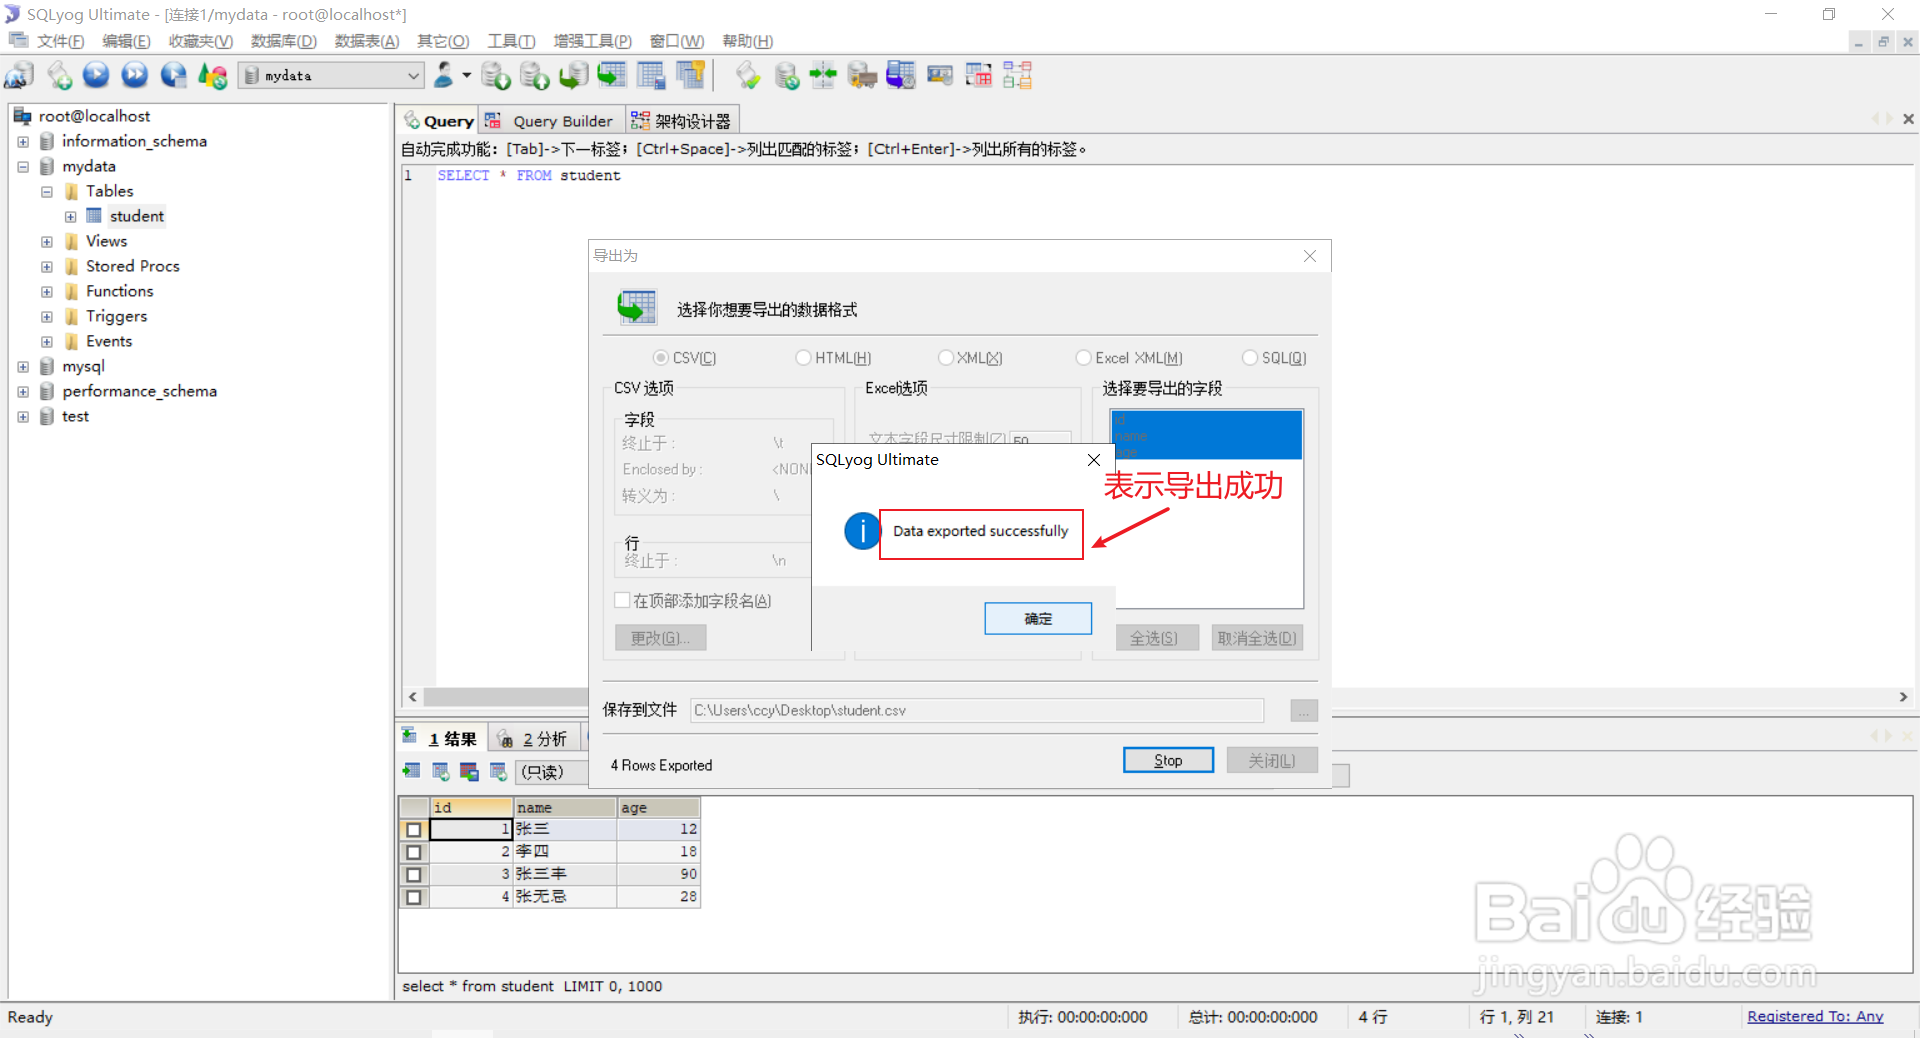The height and width of the screenshot is (1038, 1920).
Task: Select the HTML export format radio button
Action: (803, 358)
